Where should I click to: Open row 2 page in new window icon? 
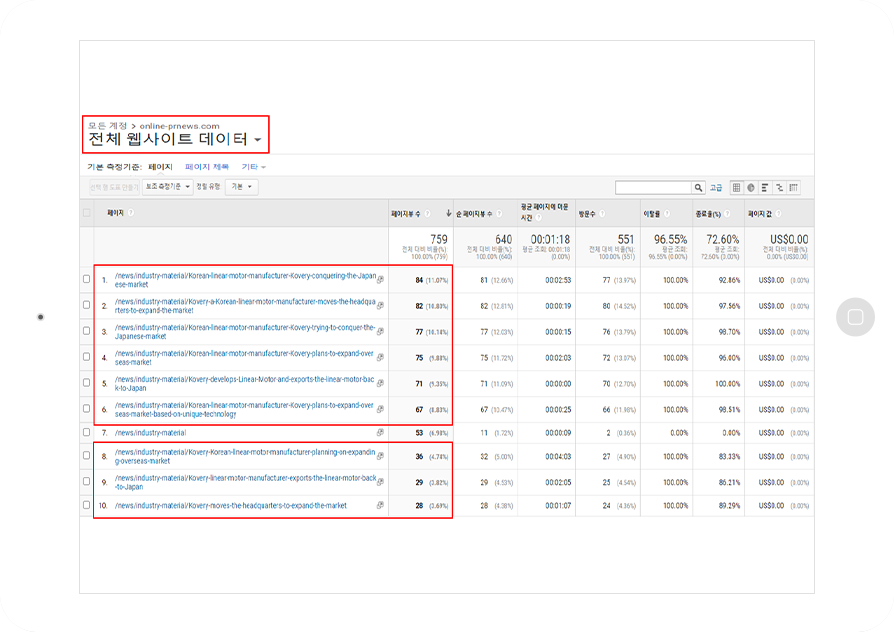(380, 306)
